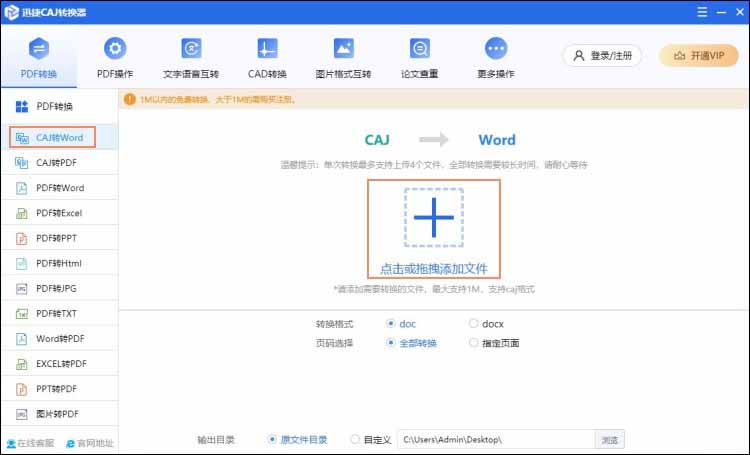
Task: Click the 更多操作 three-dots icon
Action: click(495, 50)
